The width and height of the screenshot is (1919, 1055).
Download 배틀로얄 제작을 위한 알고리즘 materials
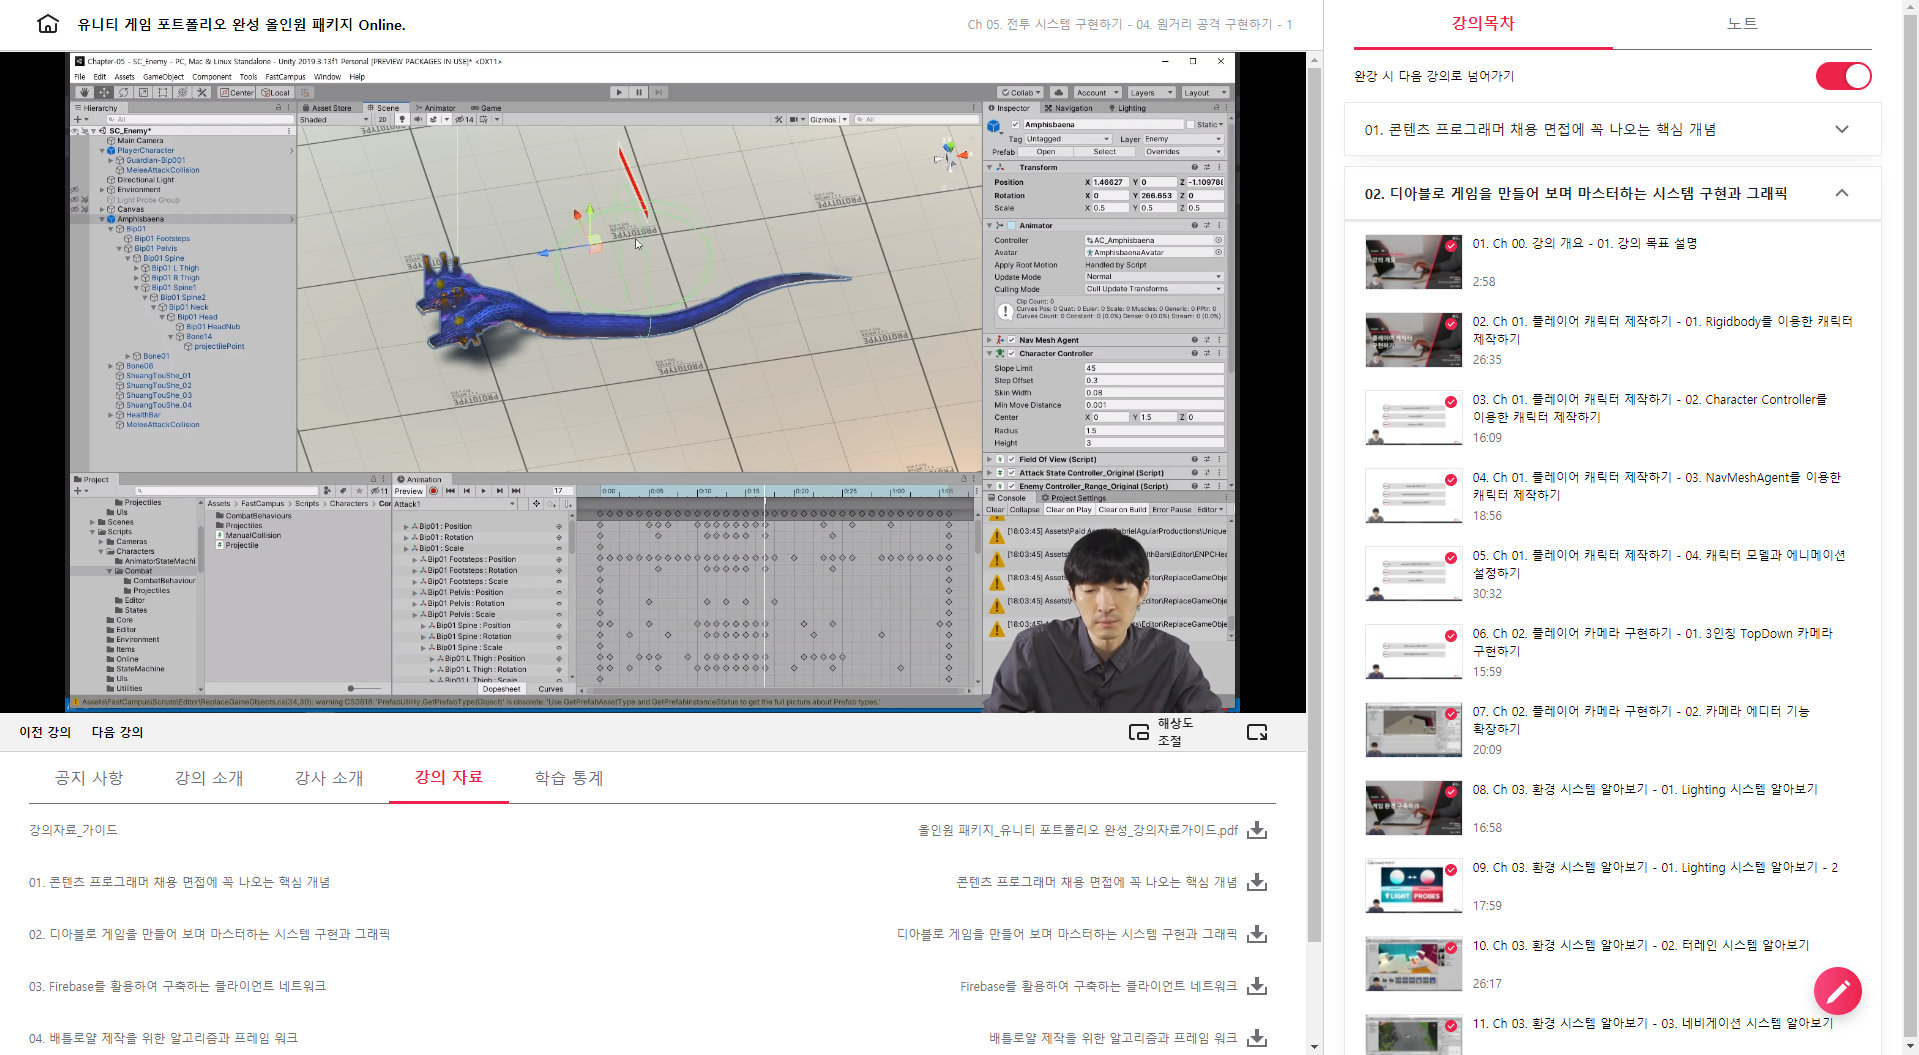1257,1038
